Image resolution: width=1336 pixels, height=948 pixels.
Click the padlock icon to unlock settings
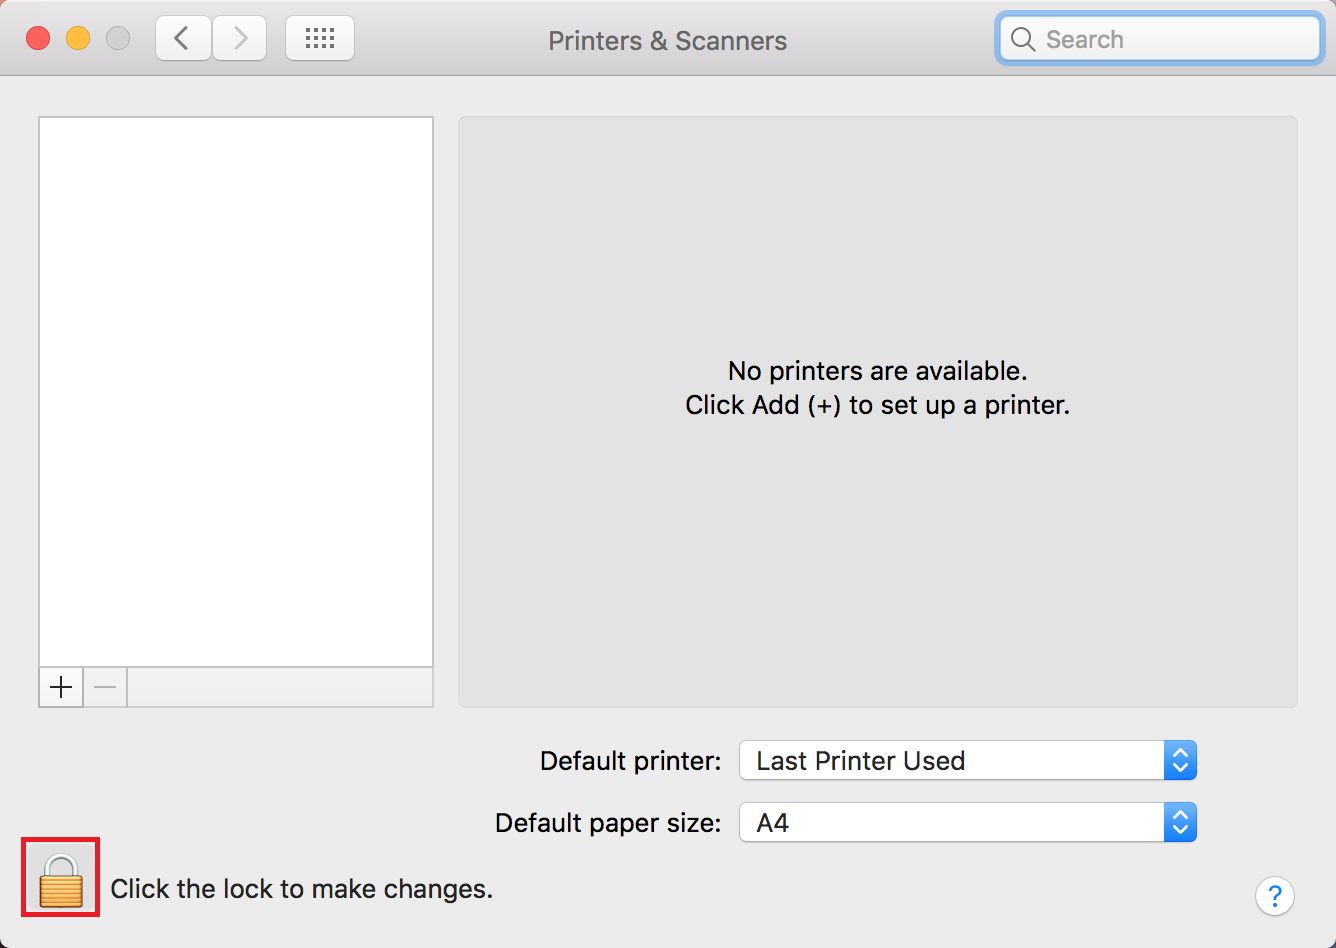coord(60,879)
